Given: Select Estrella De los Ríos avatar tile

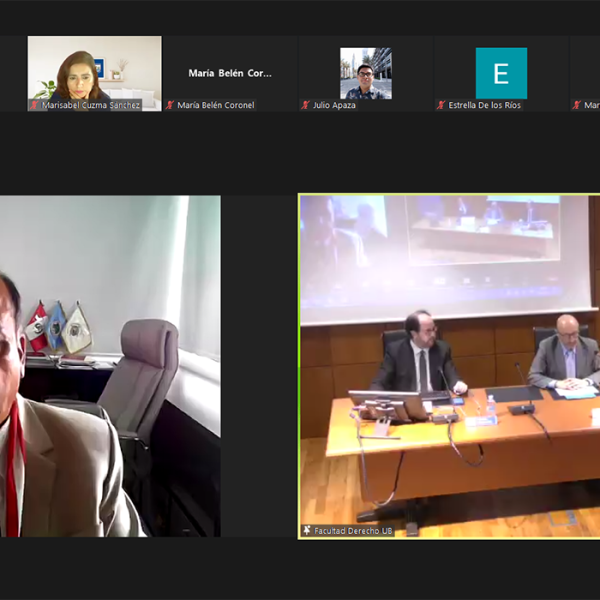Looking at the screenshot, I should (x=501, y=73).
